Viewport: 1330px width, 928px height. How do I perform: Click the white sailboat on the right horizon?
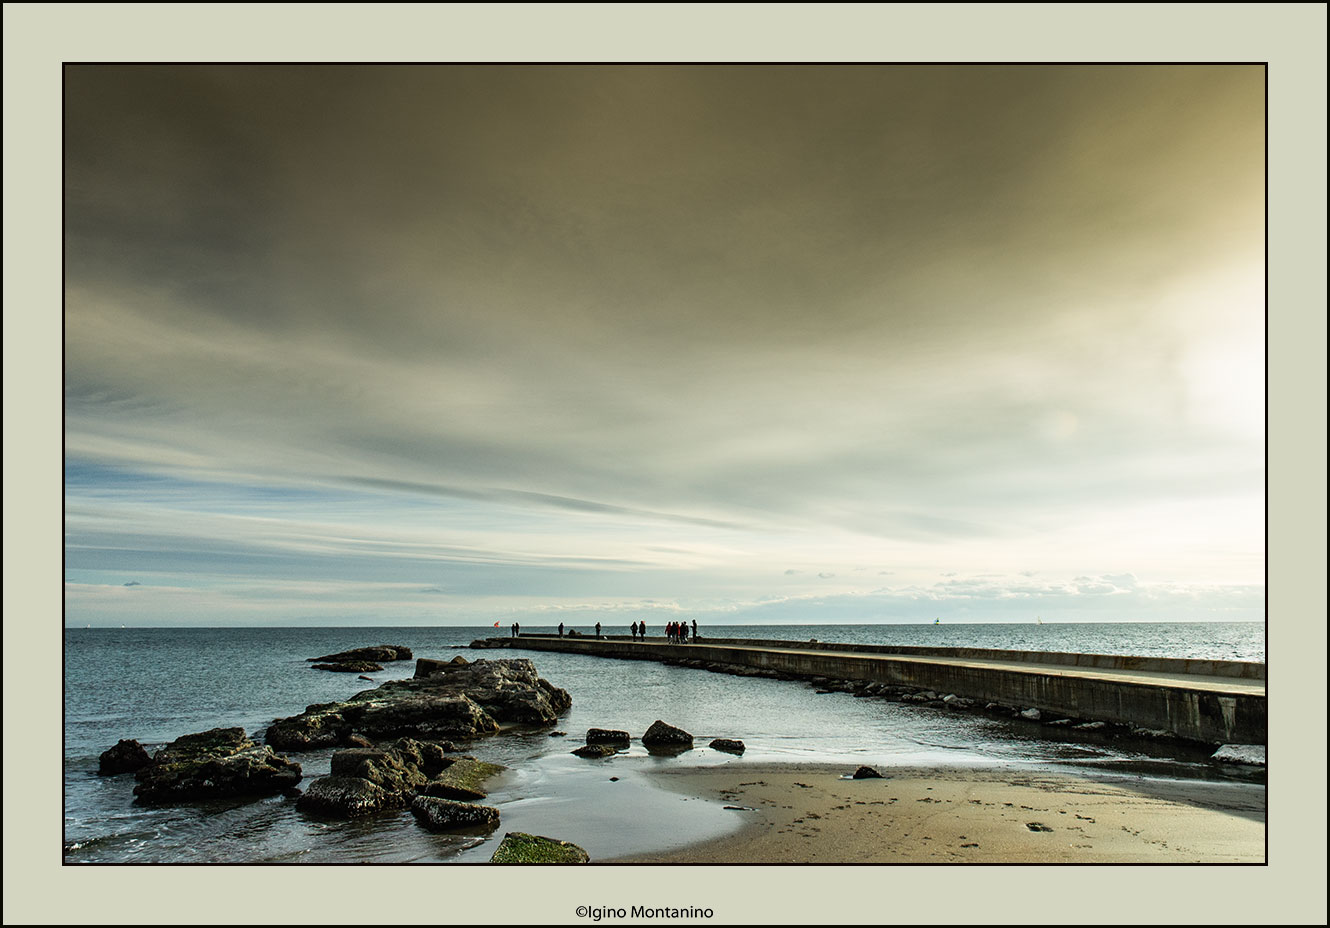(937, 621)
